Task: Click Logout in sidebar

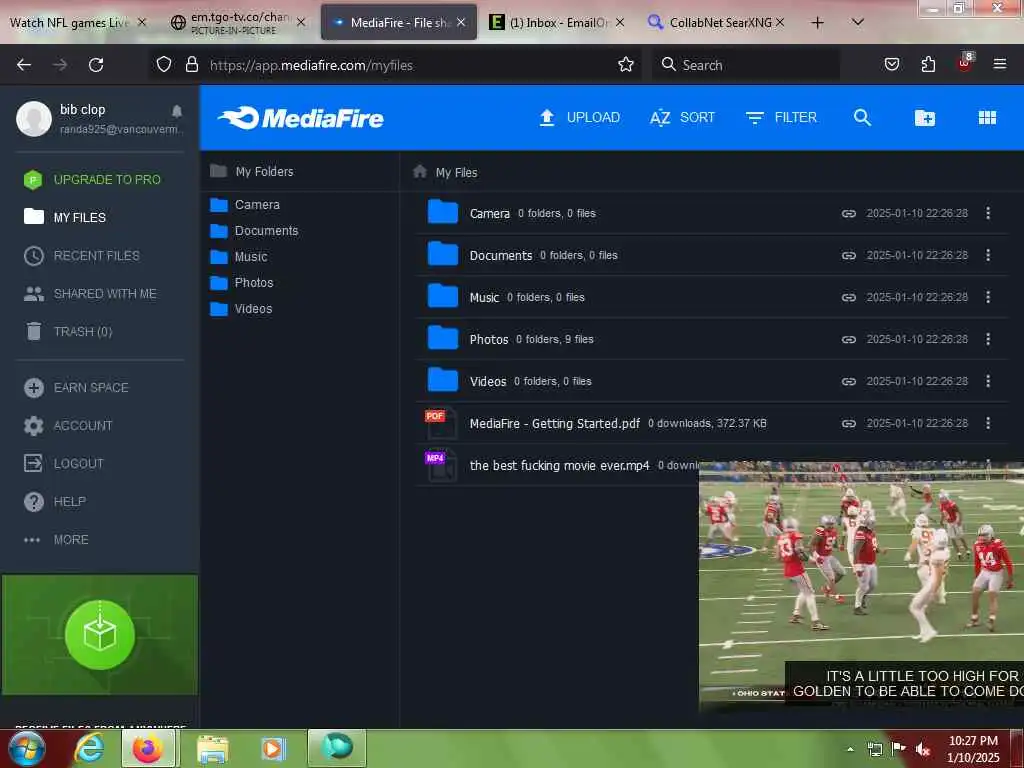Action: point(64,464)
